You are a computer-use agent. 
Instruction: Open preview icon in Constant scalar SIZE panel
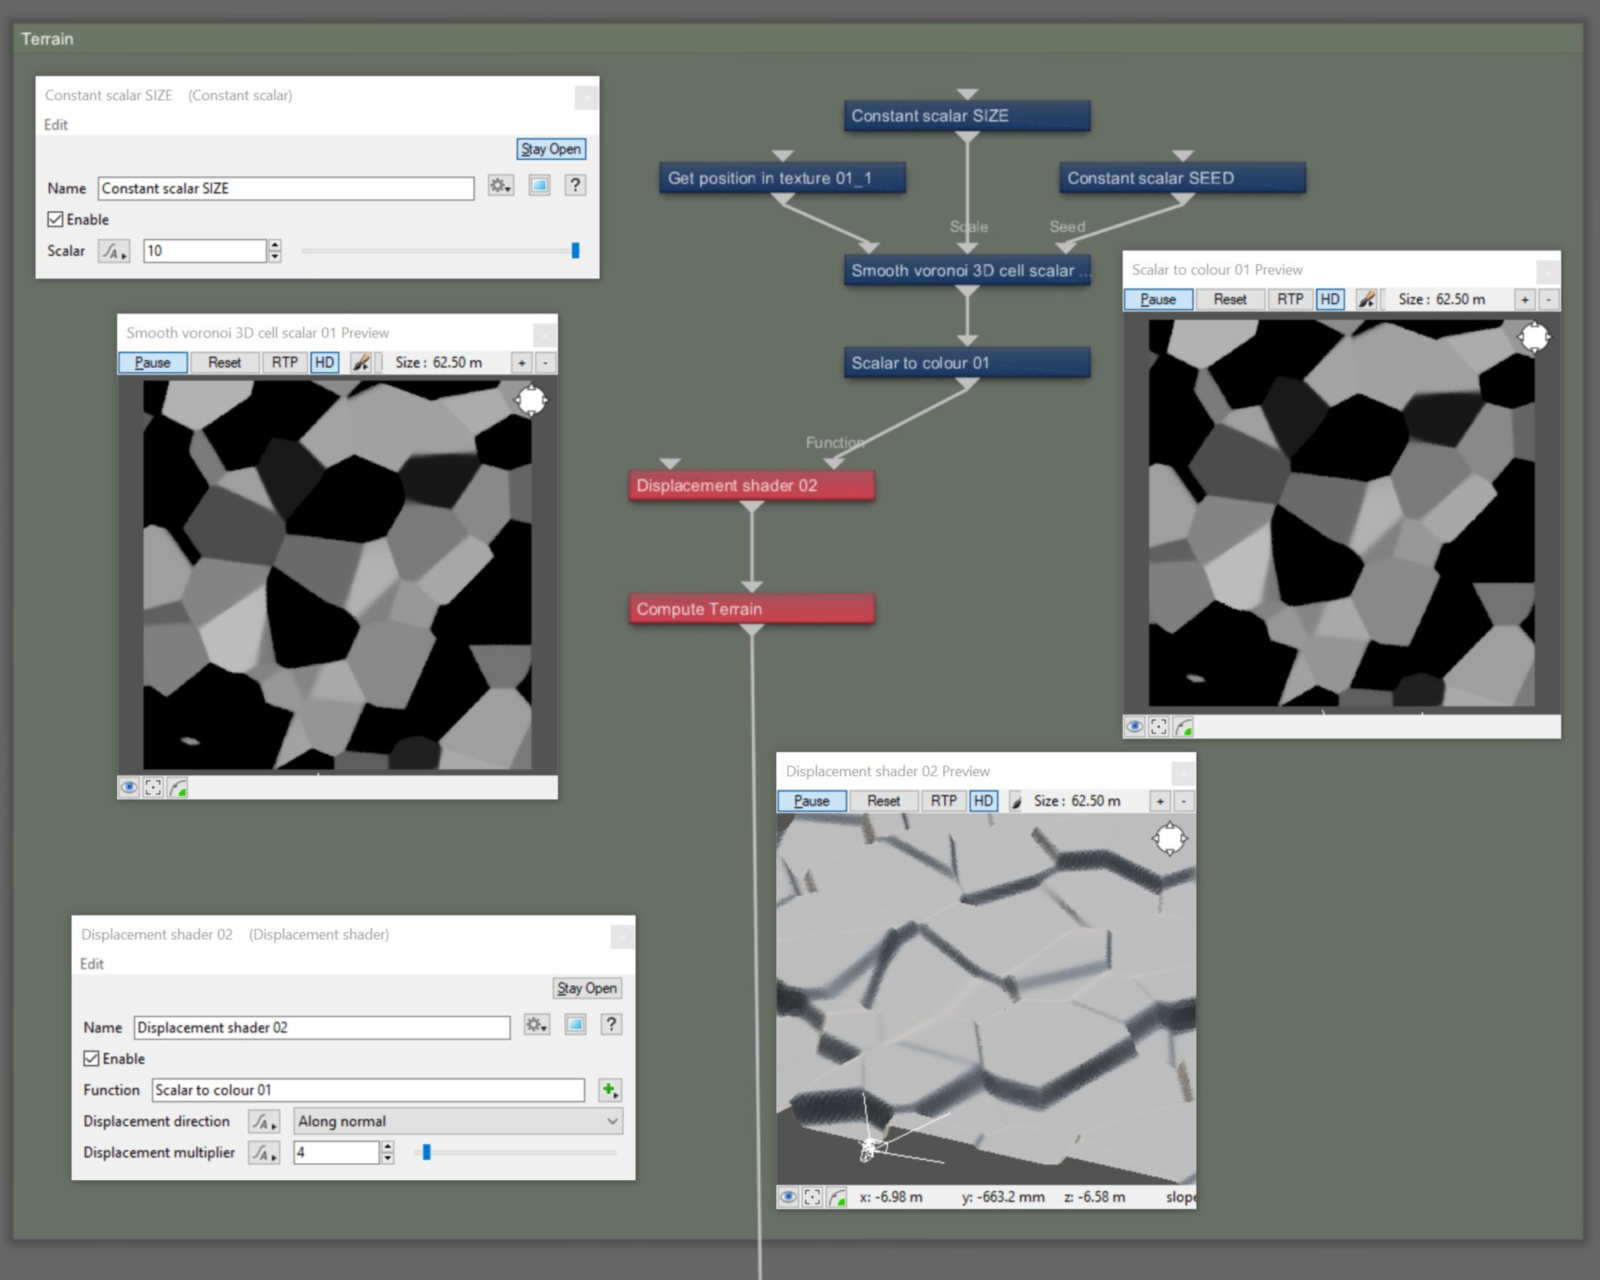click(x=539, y=185)
